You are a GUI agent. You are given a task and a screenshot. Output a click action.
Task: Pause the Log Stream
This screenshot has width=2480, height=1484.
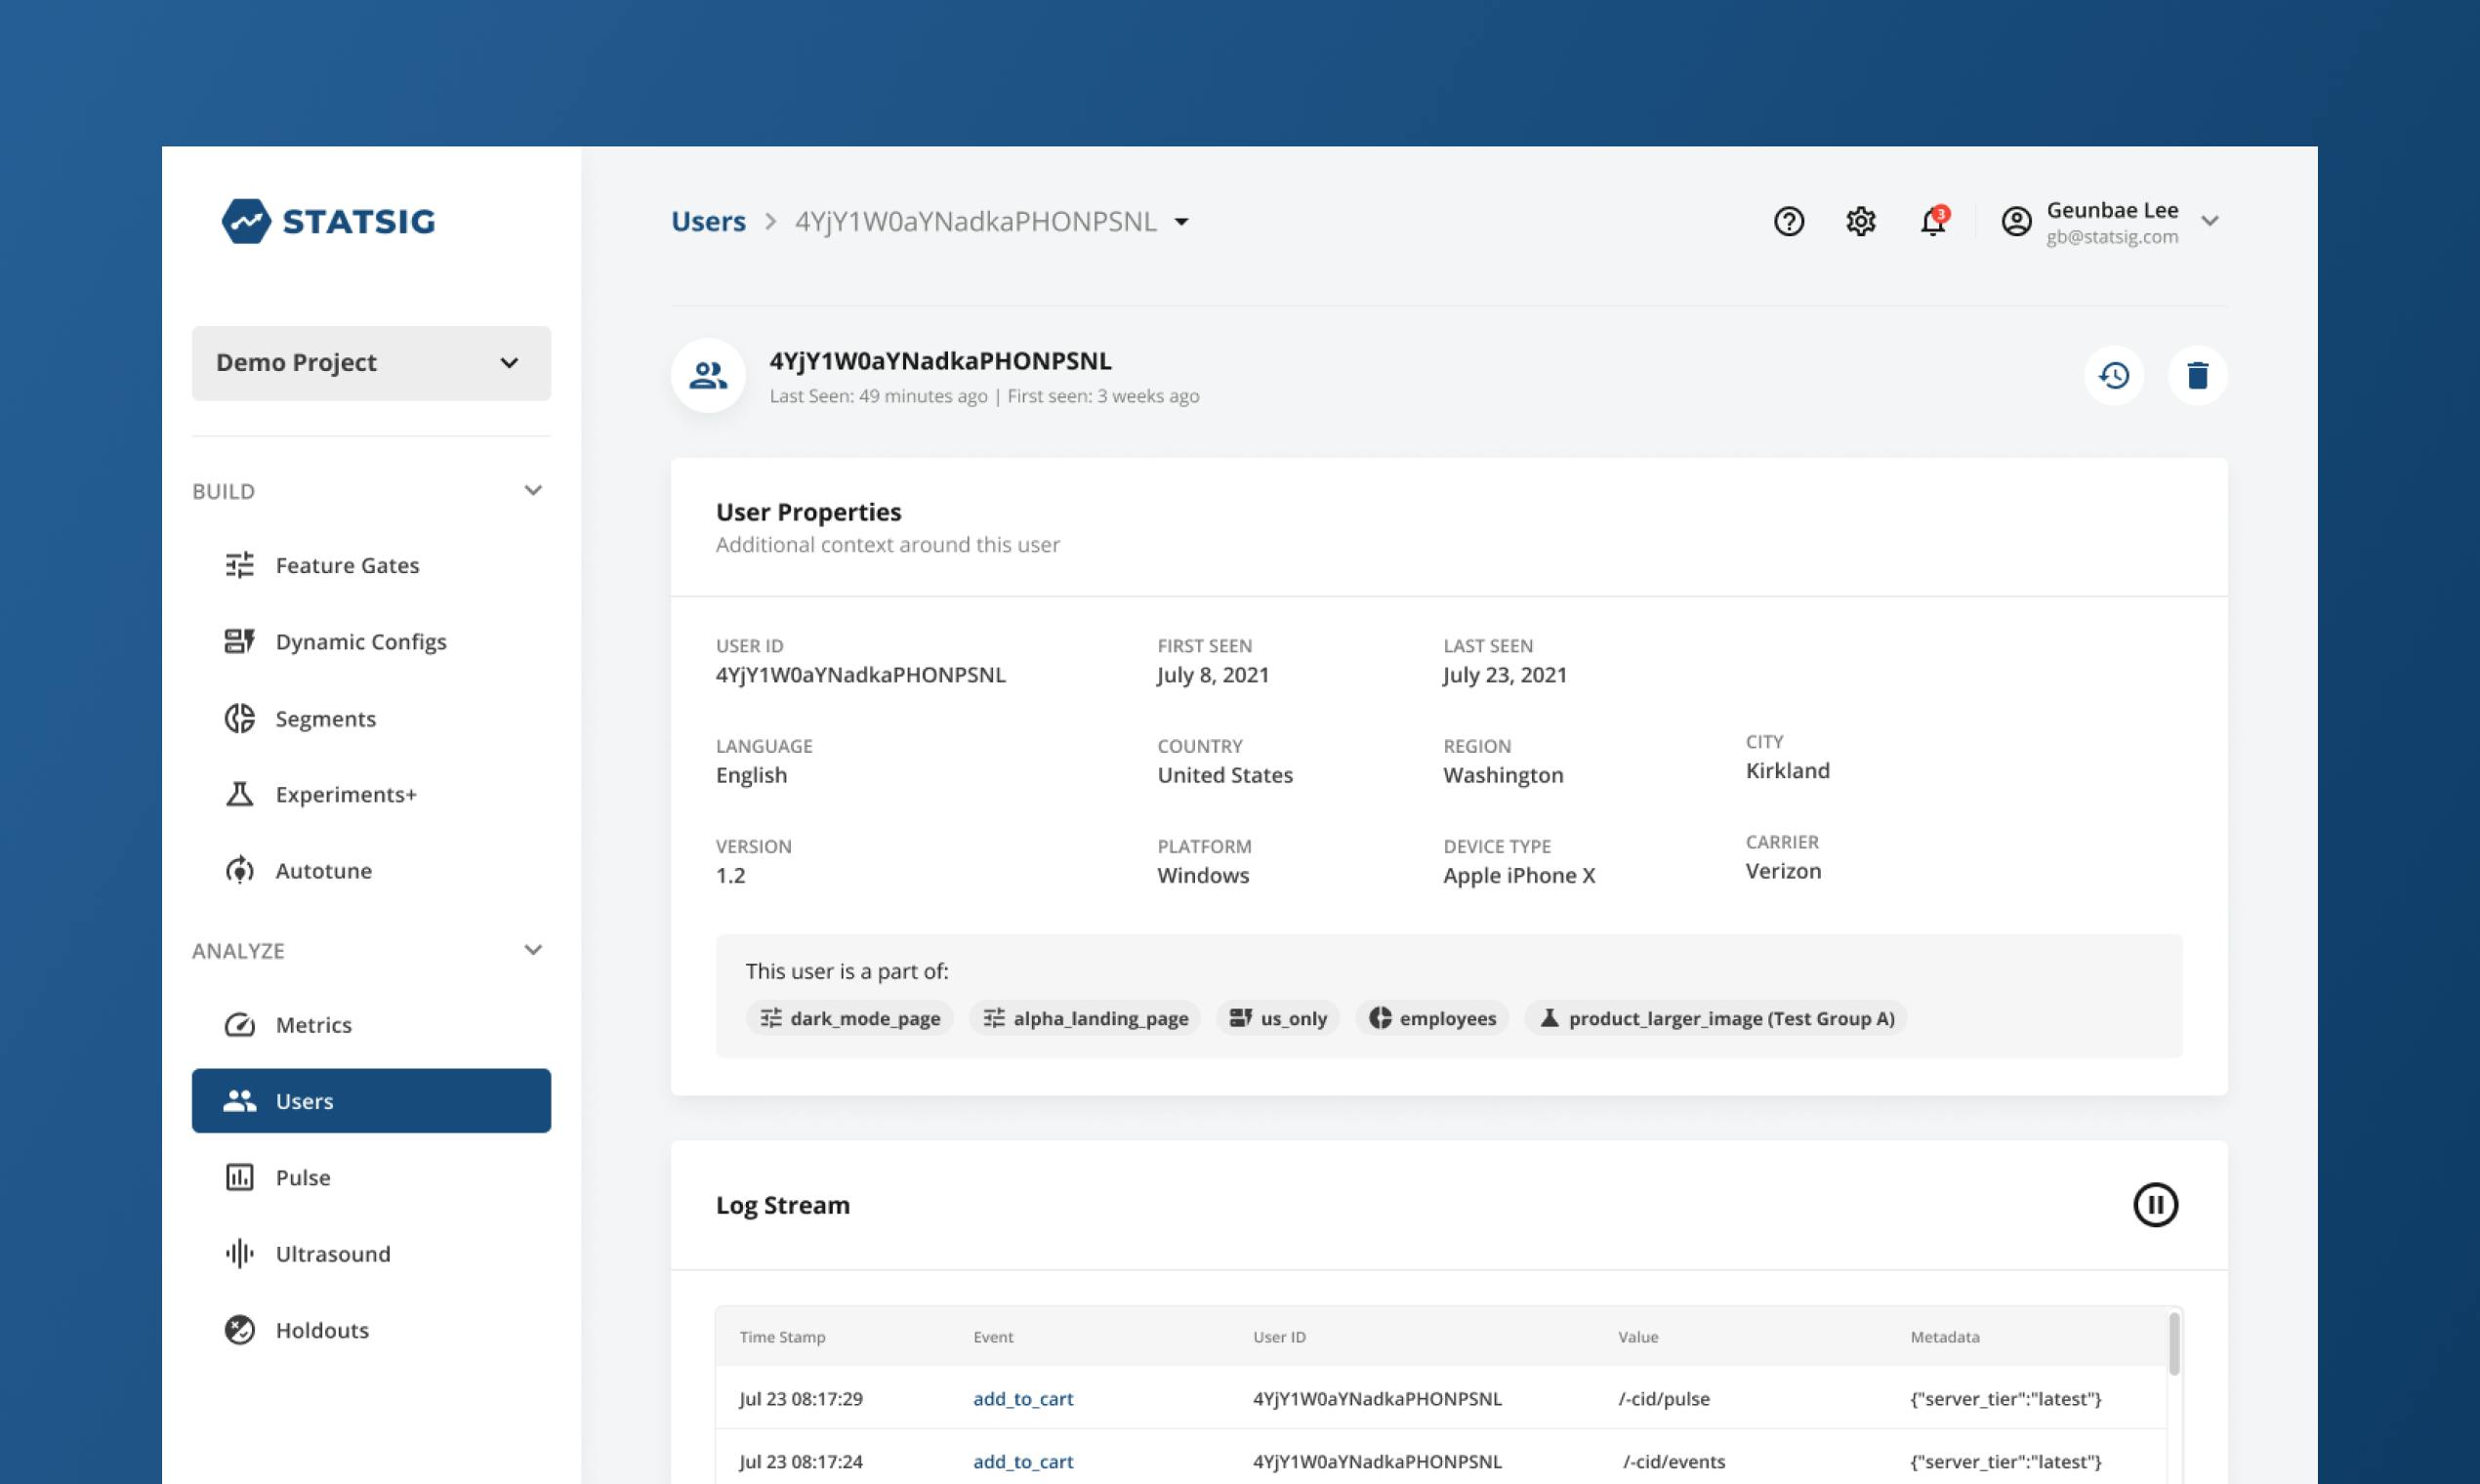2155,1204
